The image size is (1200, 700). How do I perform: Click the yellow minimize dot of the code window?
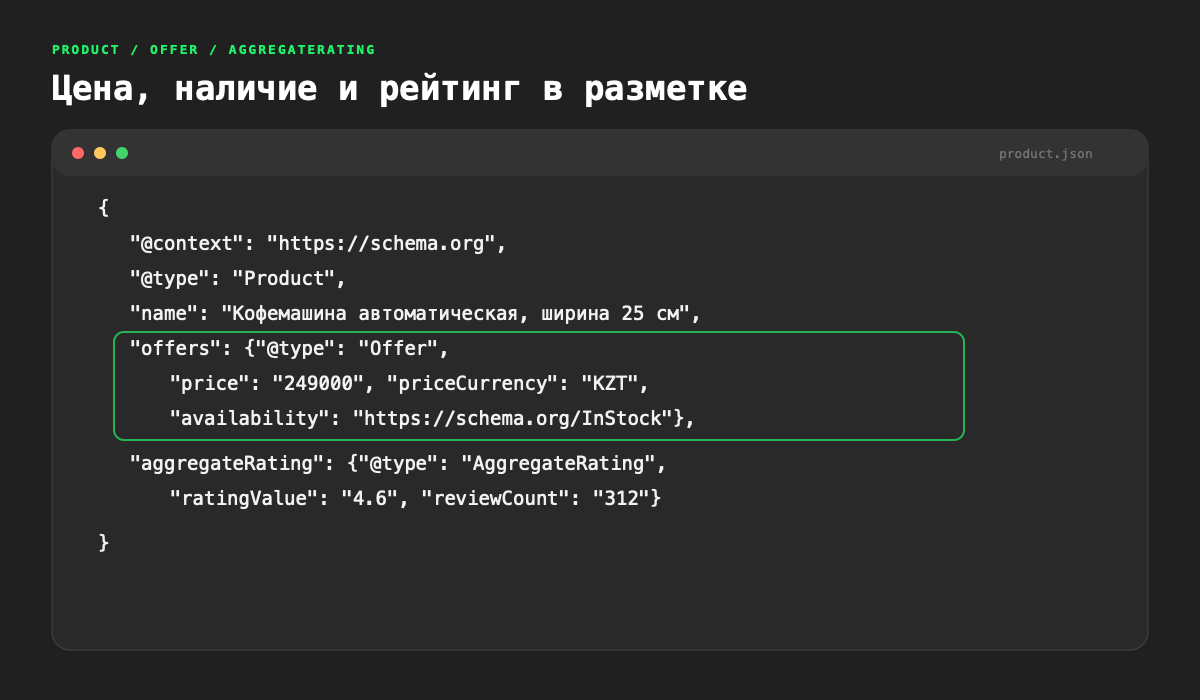click(100, 153)
